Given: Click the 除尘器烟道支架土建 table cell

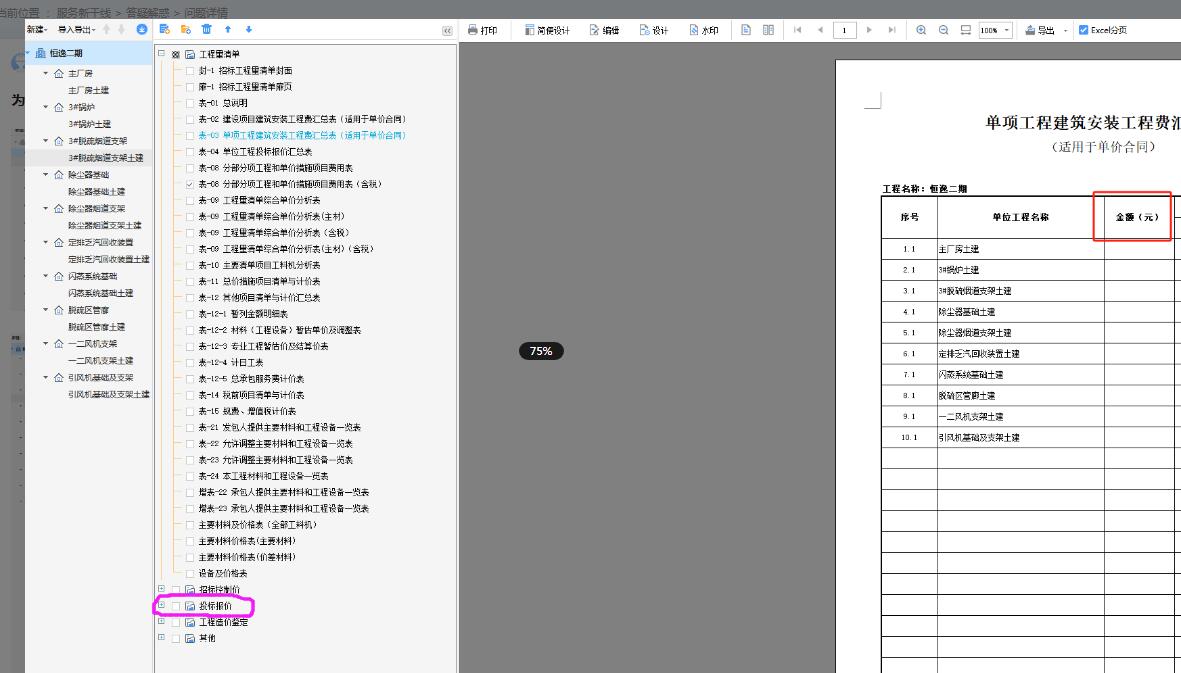Looking at the screenshot, I should tap(1021, 333).
